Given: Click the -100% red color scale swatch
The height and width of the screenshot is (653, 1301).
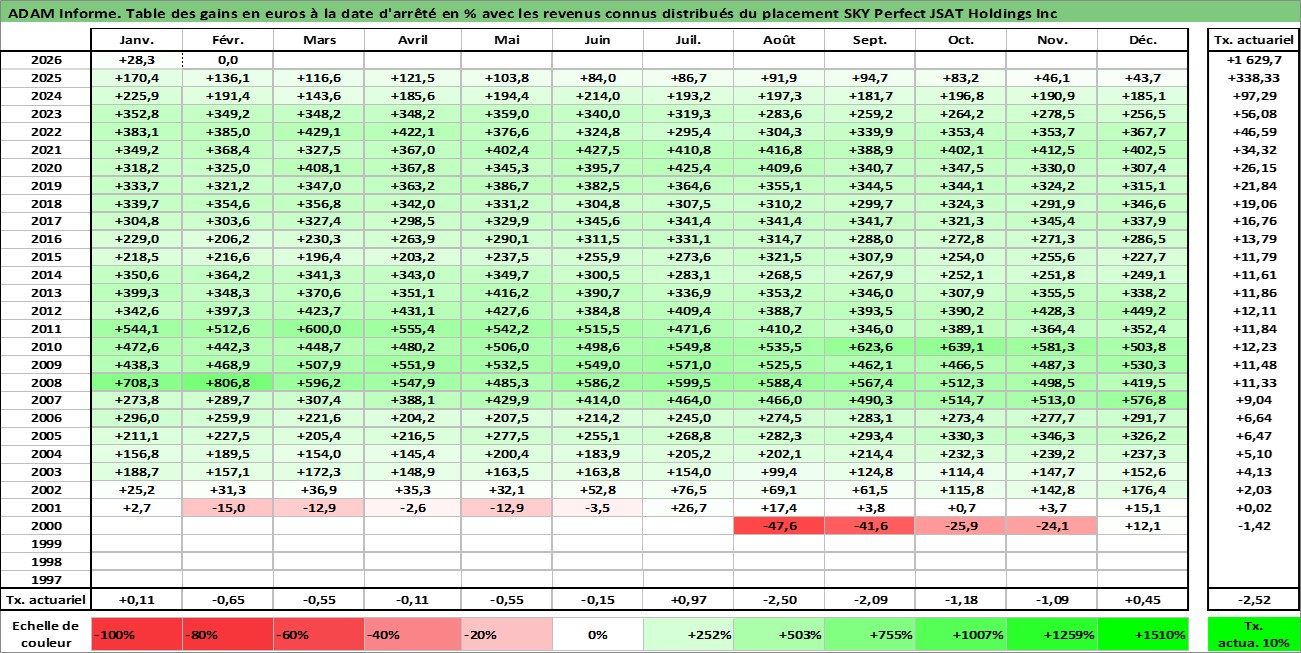Looking at the screenshot, I should pos(136,634).
